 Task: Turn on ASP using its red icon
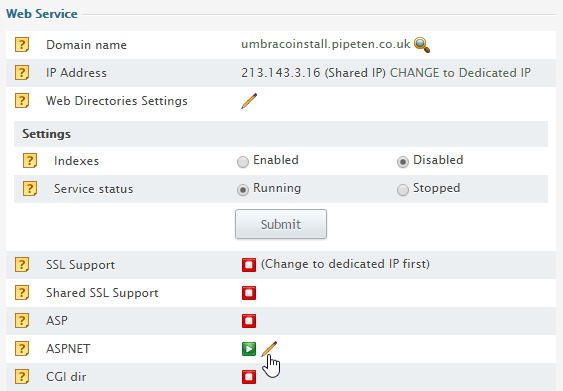249,321
